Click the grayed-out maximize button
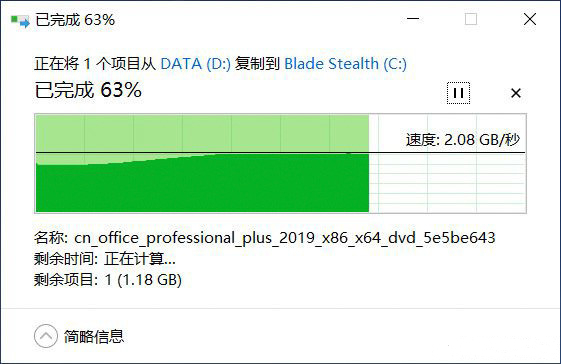This screenshot has height=364, width=561. coord(471,19)
